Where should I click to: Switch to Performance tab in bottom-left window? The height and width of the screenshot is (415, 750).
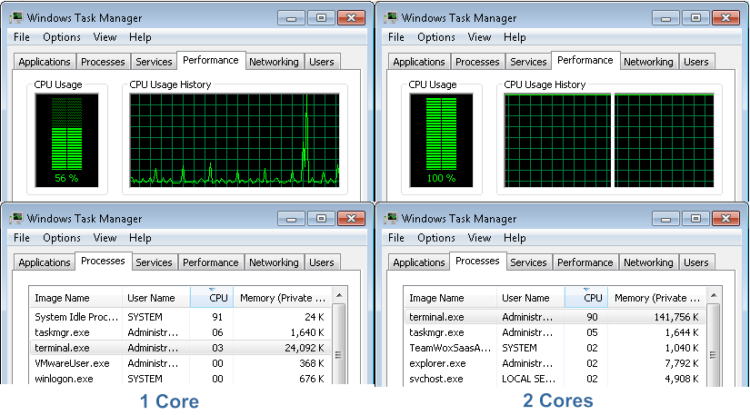click(x=210, y=262)
